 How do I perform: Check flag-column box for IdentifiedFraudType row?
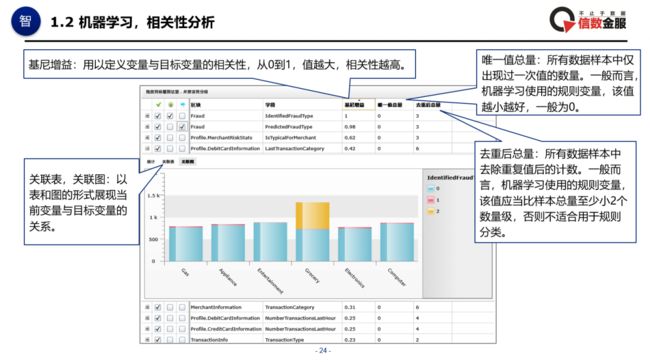[x=182, y=116]
